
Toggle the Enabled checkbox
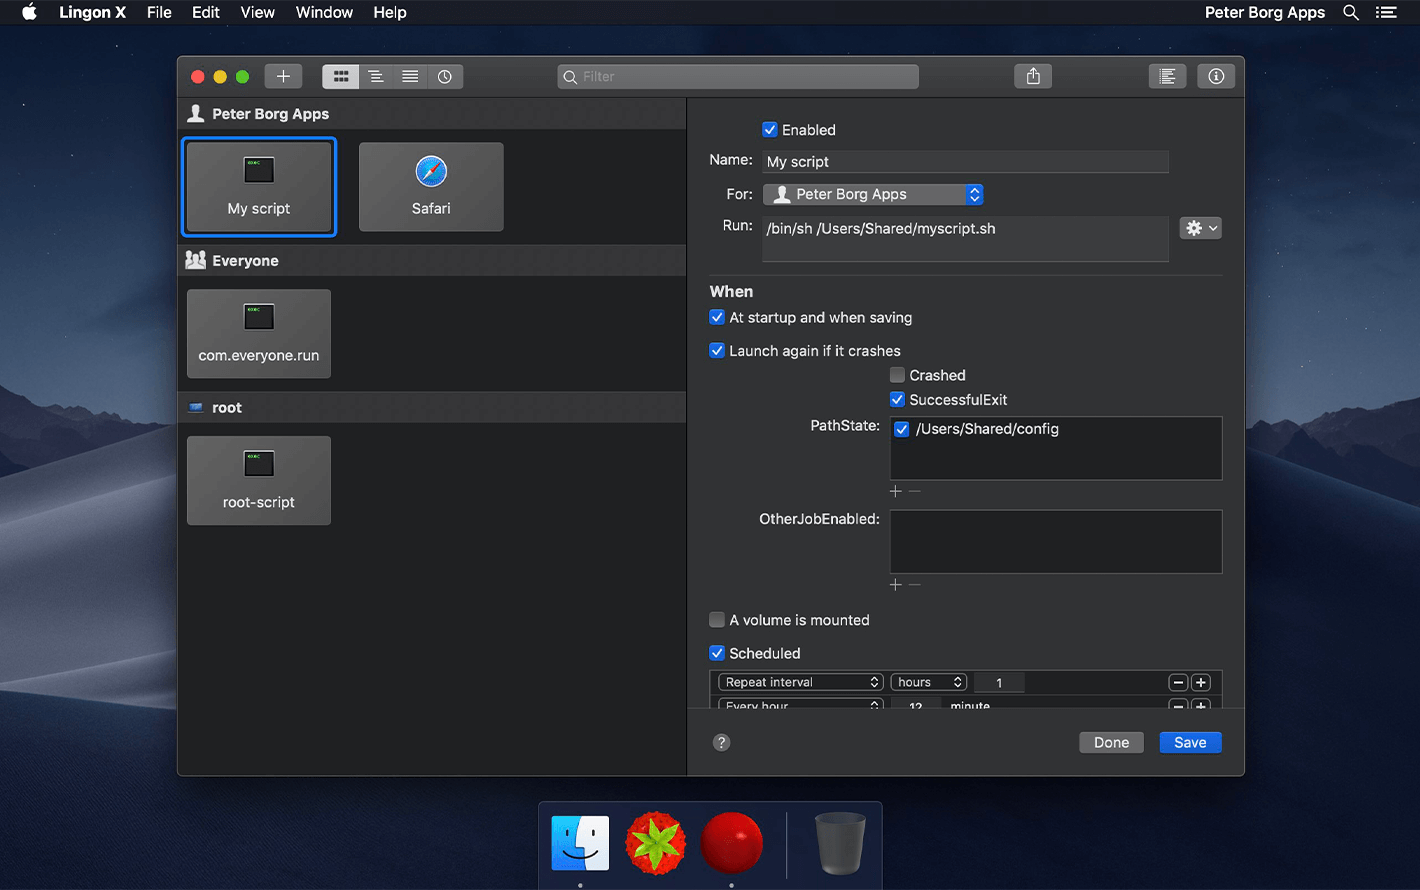click(770, 129)
